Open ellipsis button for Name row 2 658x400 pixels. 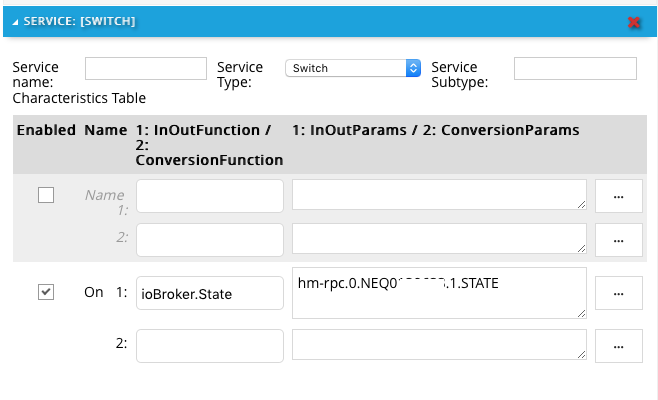pyautogui.click(x=618, y=240)
